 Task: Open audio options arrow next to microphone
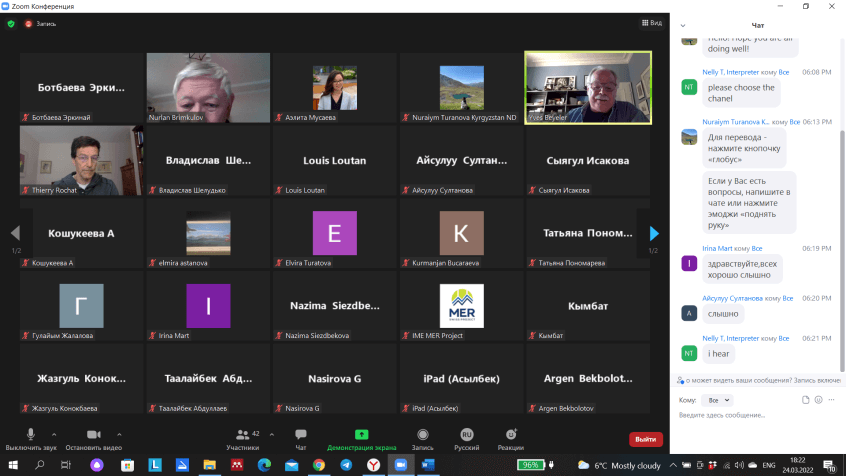point(56,433)
